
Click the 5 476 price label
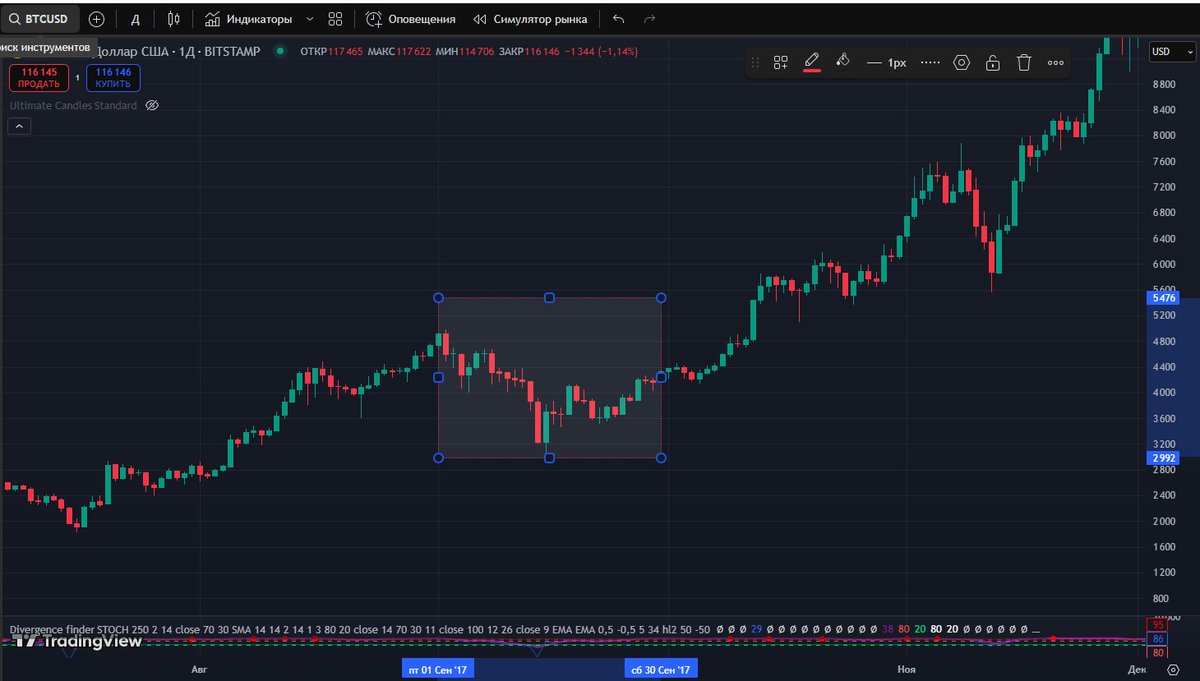click(x=1165, y=298)
